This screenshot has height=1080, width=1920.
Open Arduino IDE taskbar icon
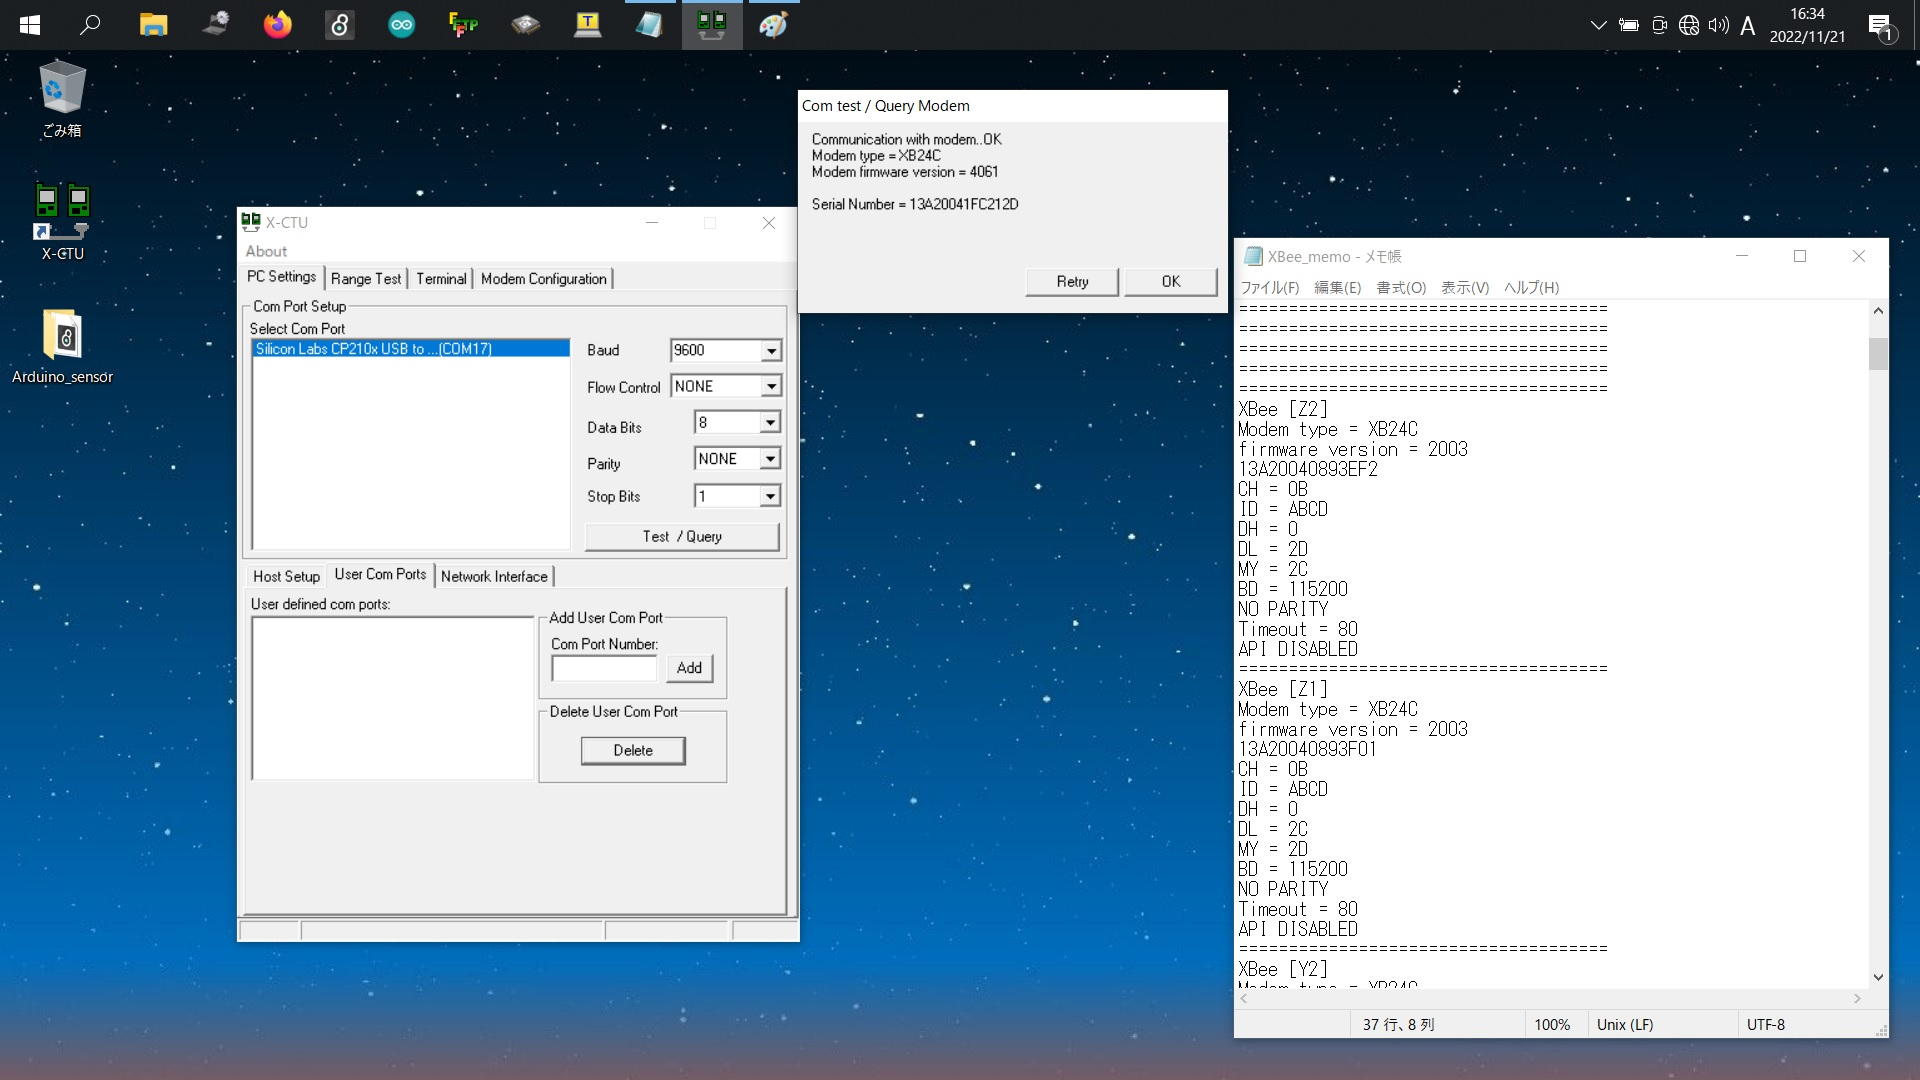[x=401, y=25]
